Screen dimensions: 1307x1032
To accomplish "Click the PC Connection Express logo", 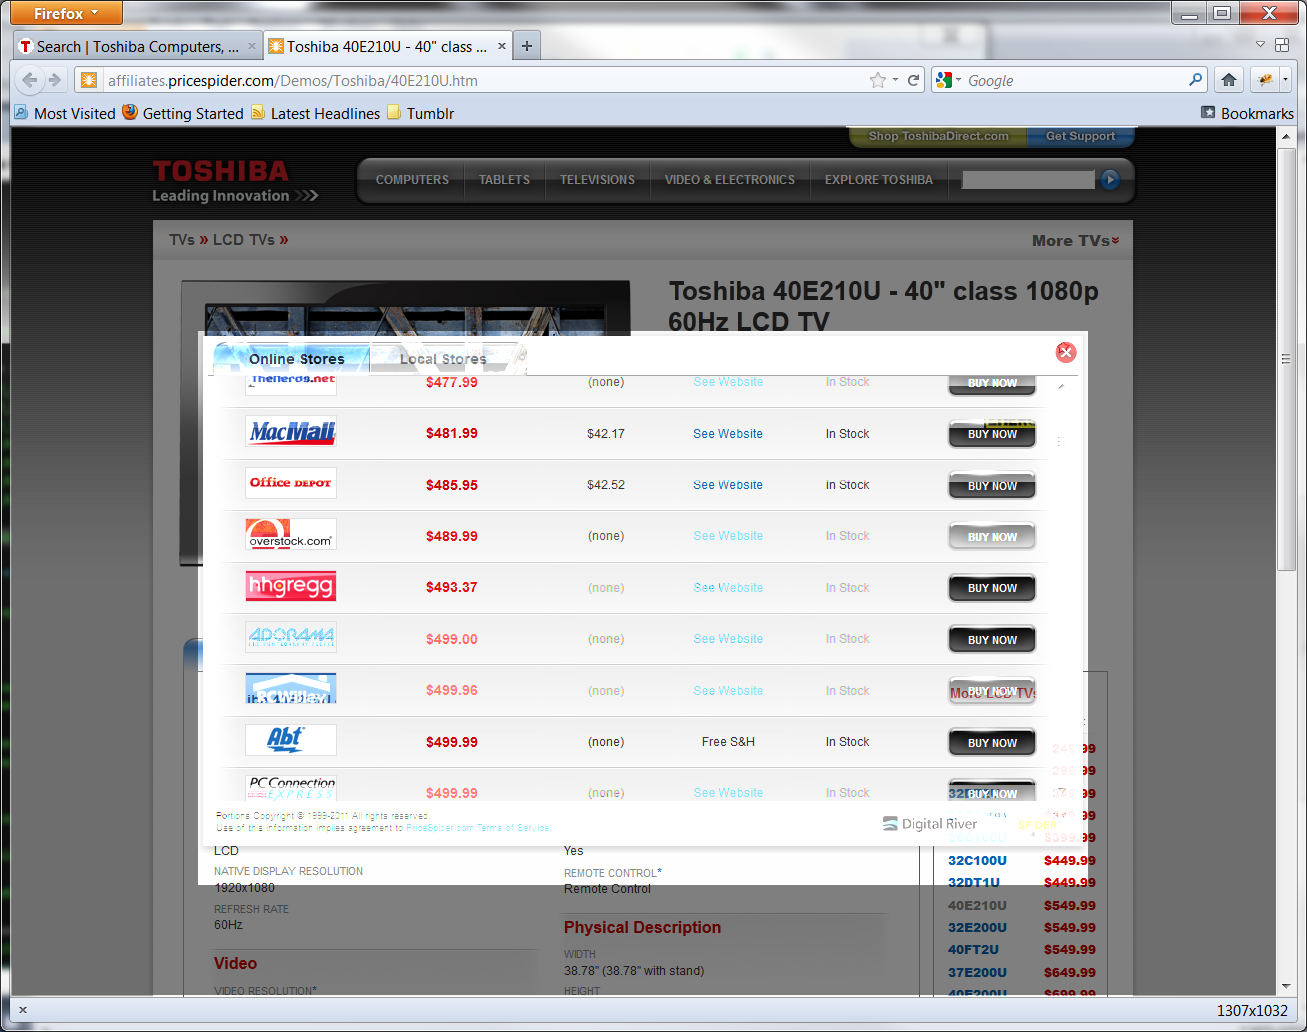I will point(291,789).
